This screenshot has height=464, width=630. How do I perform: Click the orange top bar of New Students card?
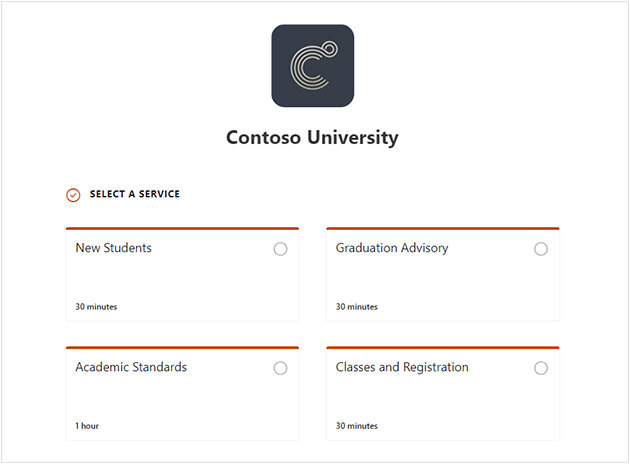tap(182, 229)
